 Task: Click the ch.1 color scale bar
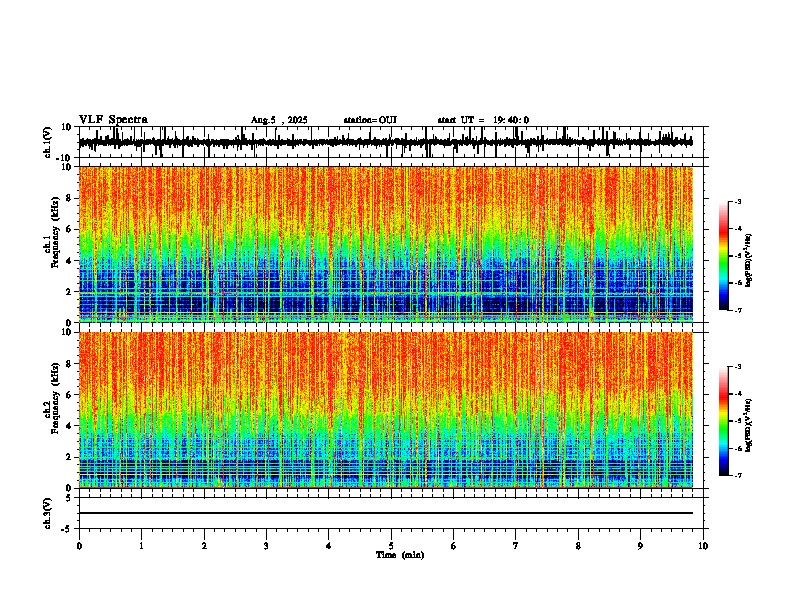724,256
